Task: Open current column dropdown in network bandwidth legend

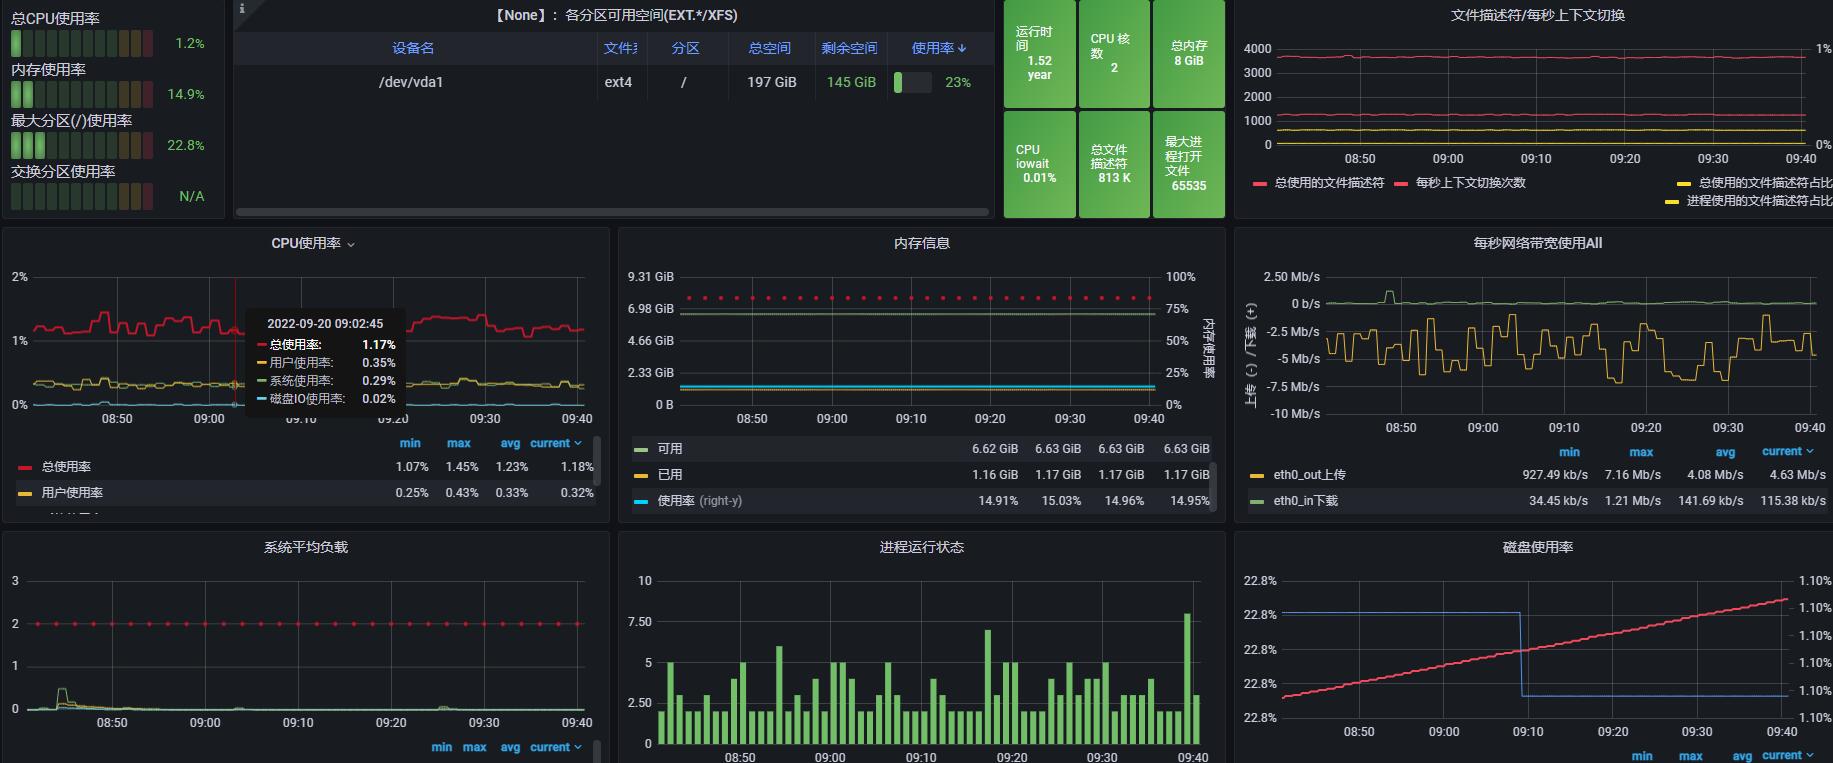Action: 1788,451
